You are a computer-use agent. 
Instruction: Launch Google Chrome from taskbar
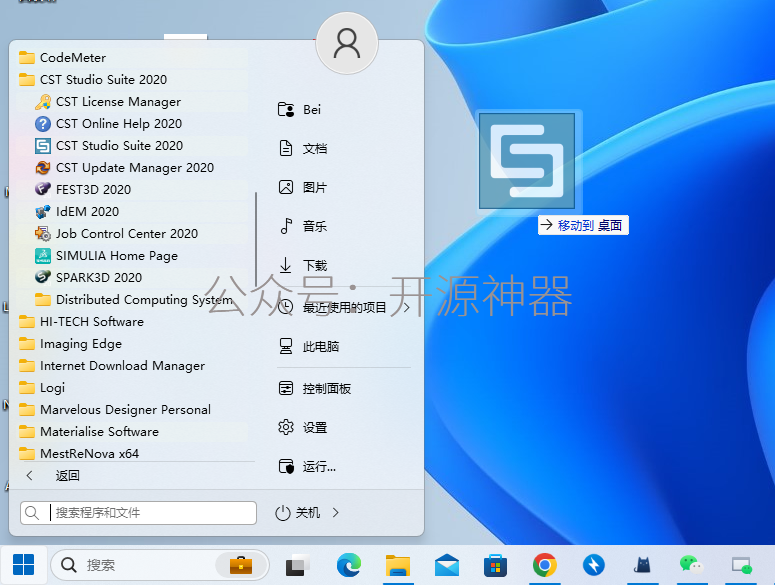tap(545, 565)
